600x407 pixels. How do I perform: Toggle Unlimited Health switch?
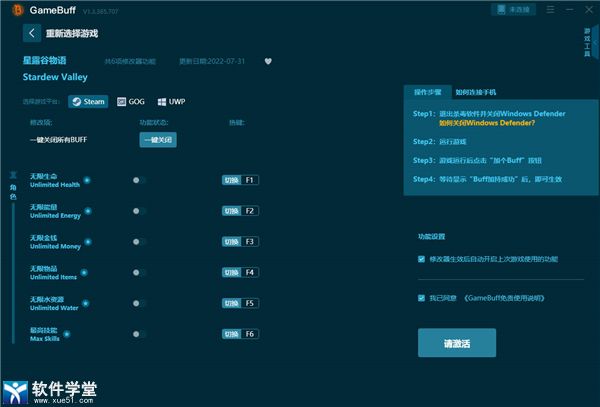tap(139, 180)
